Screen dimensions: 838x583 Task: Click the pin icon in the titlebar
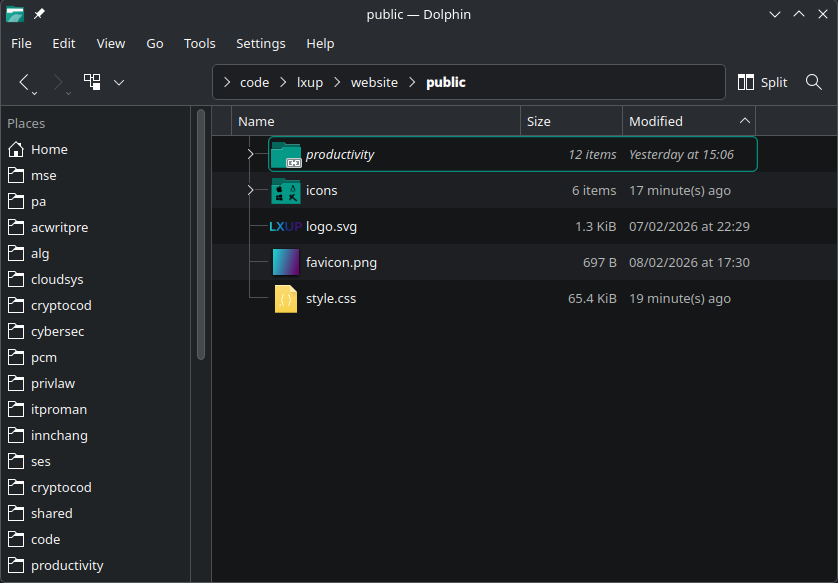(38, 14)
